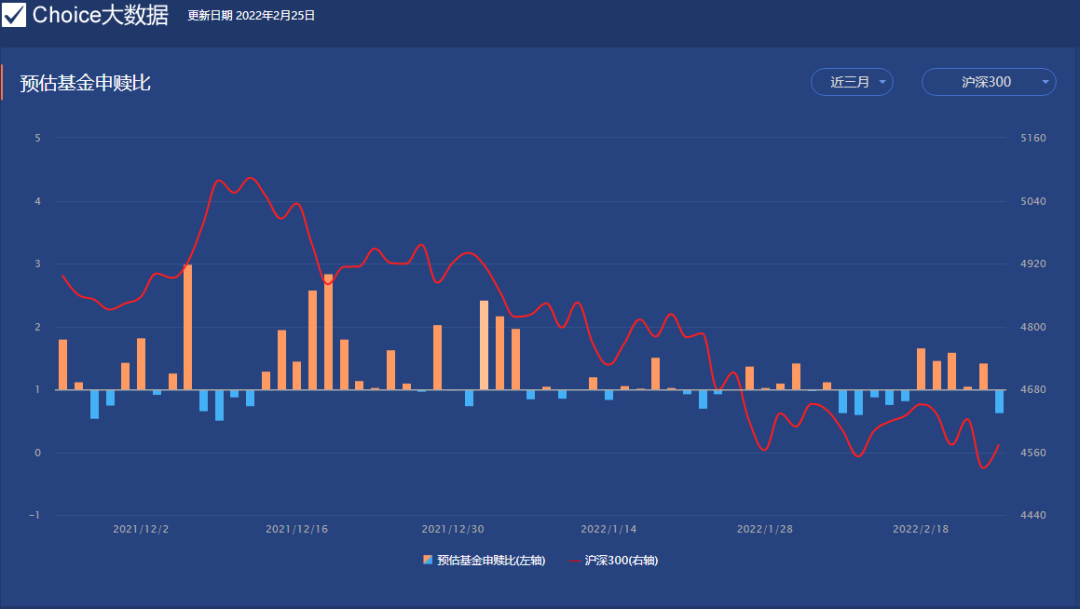The height and width of the screenshot is (609, 1080).
Task: Click the 2021/12/2 x-axis date label
Action: 141,529
